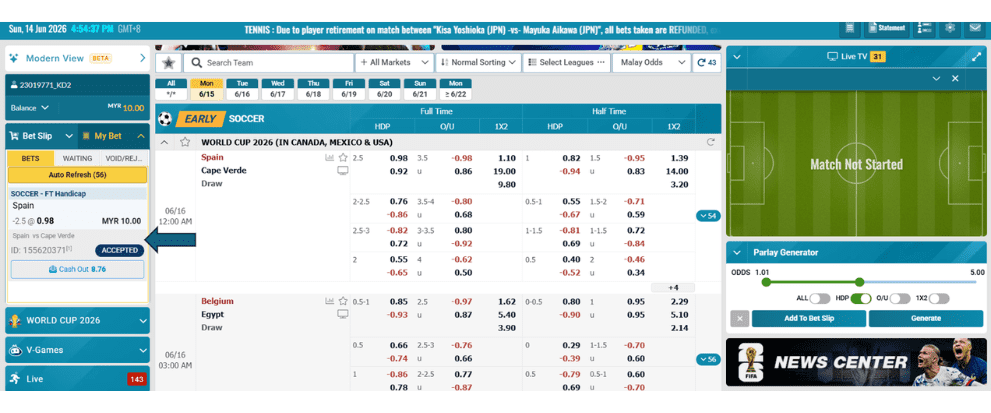Viewport: 991px width, 413px height.
Task: Collapse the World Cup 2026 league group
Action: tap(166, 142)
